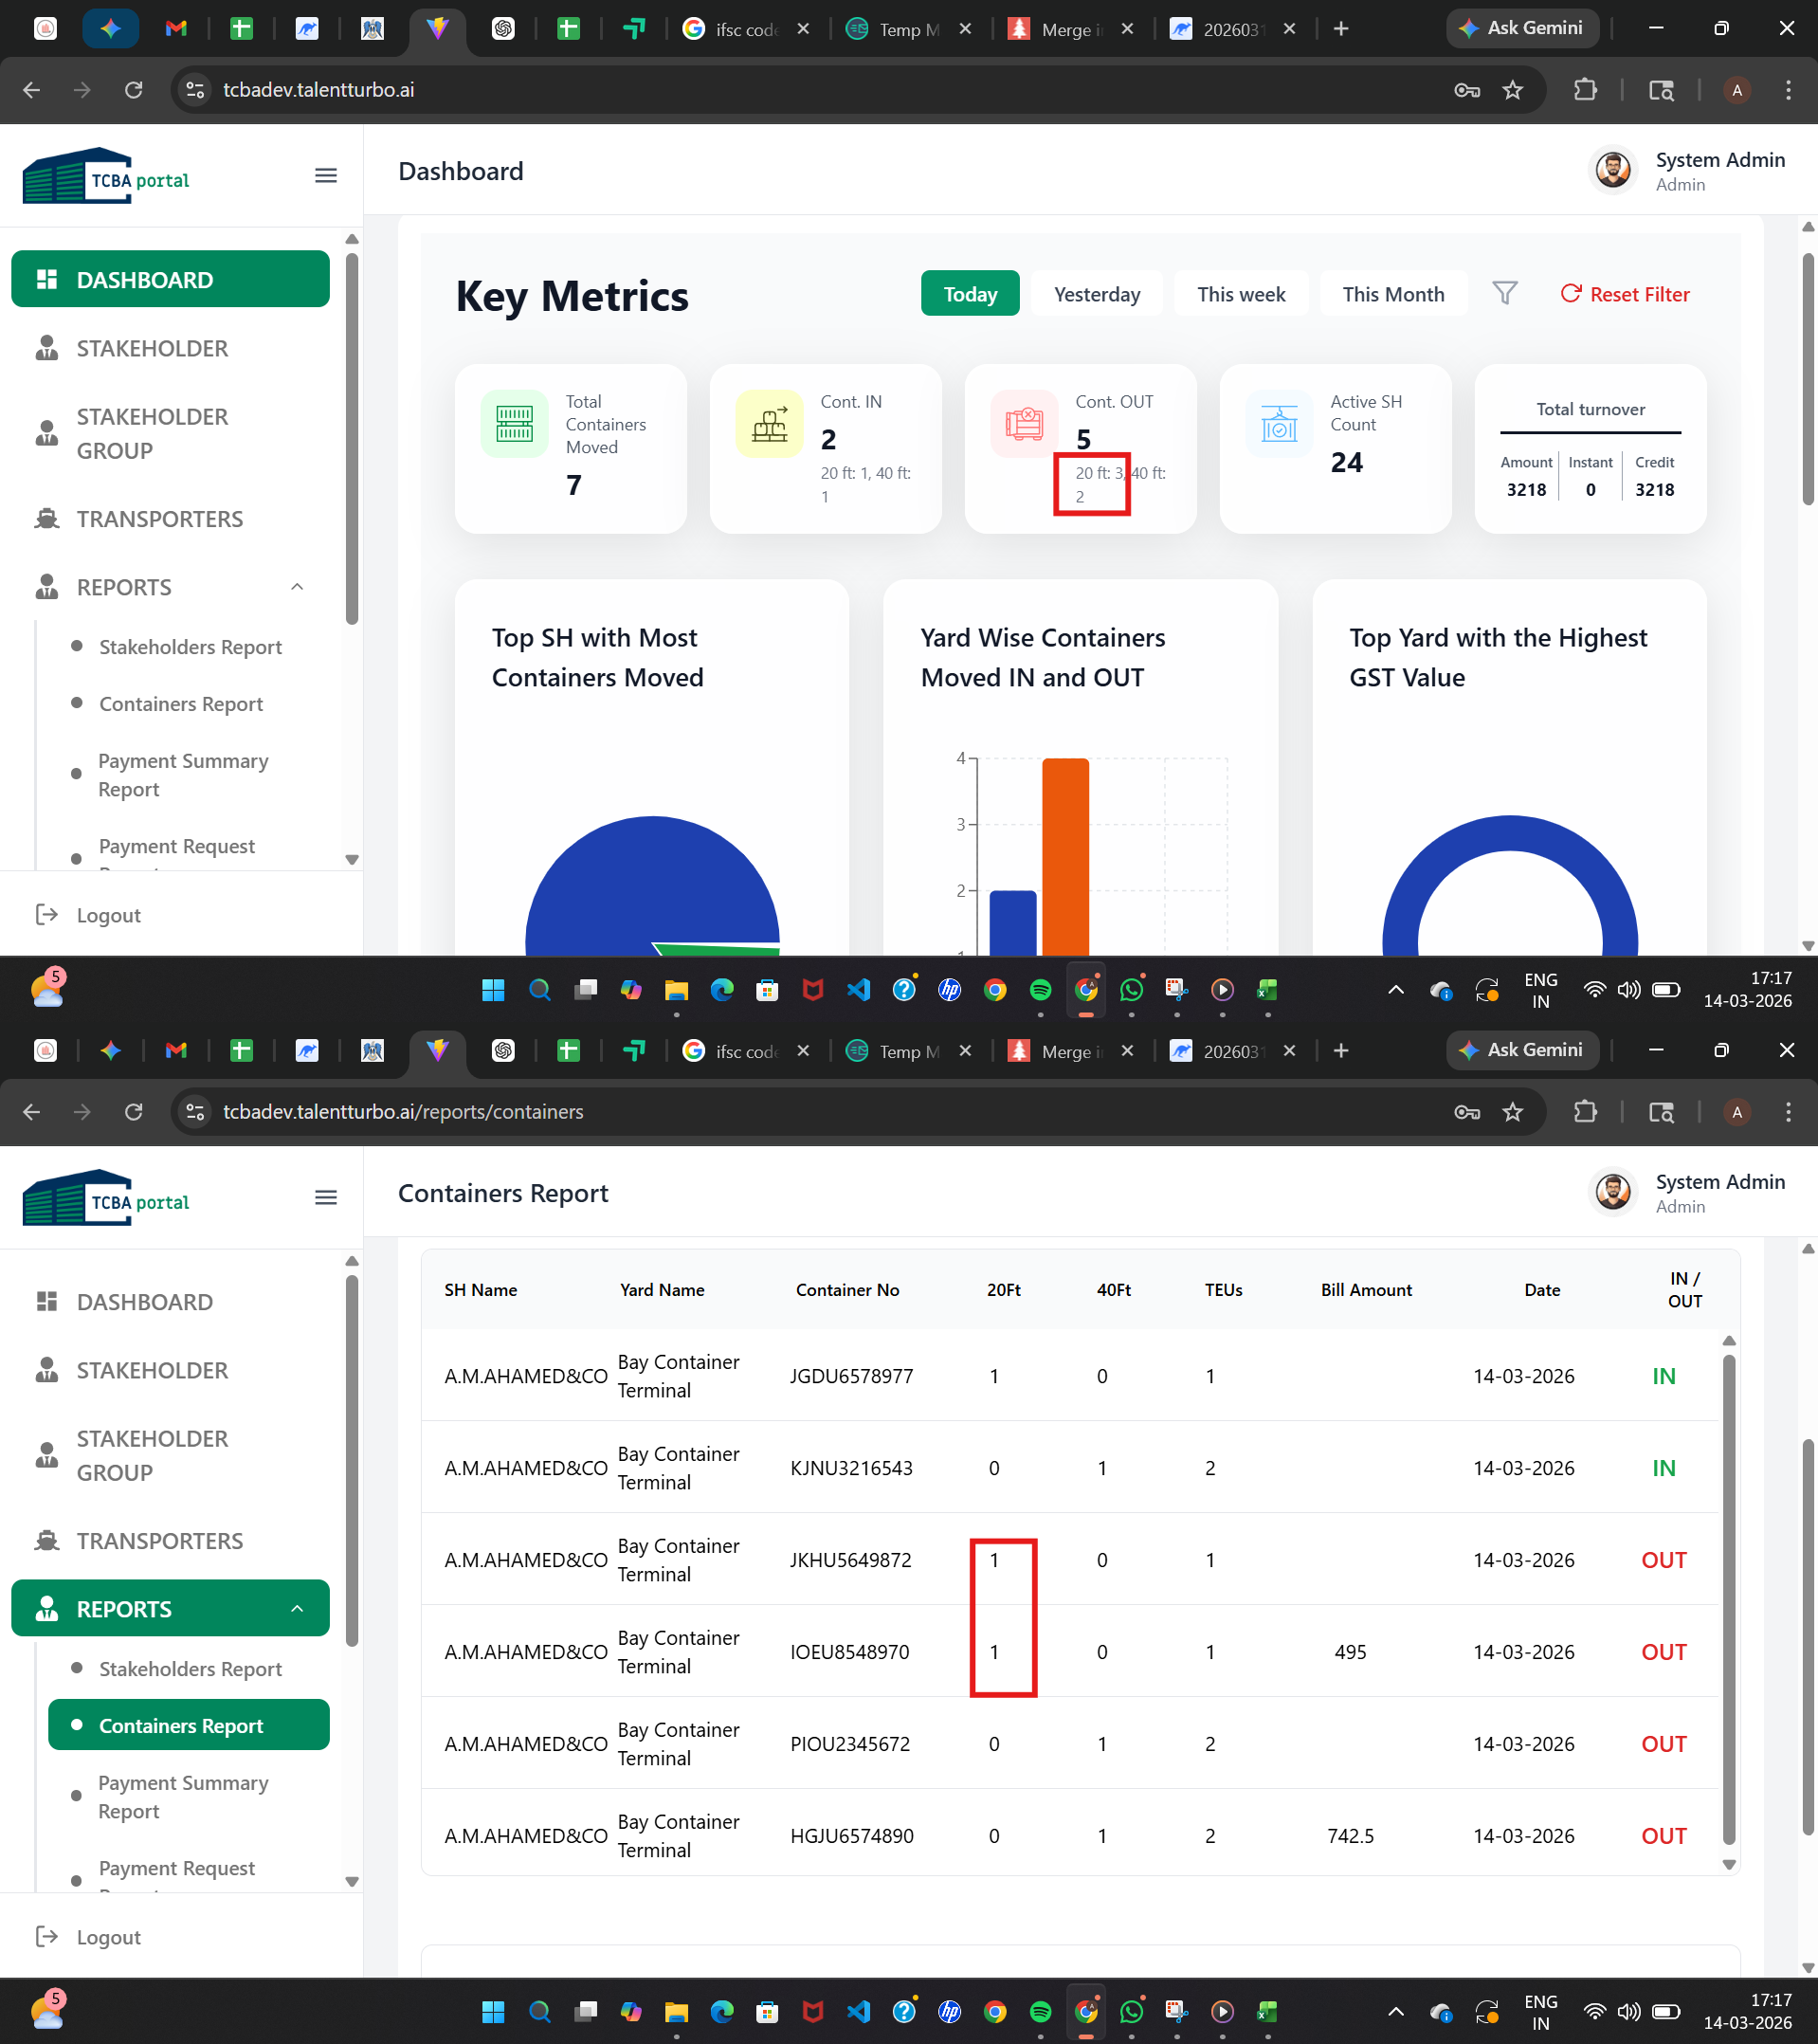The image size is (1818, 2044).
Task: Collapse REPORTS chevron in the Dashboard sidebar
Action: coord(297,587)
